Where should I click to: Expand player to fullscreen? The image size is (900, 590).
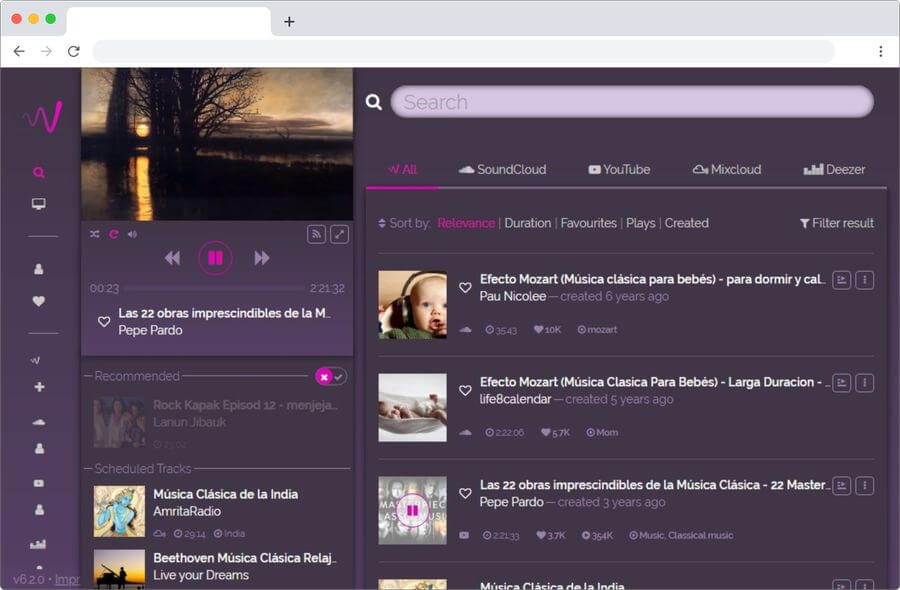[x=339, y=234]
